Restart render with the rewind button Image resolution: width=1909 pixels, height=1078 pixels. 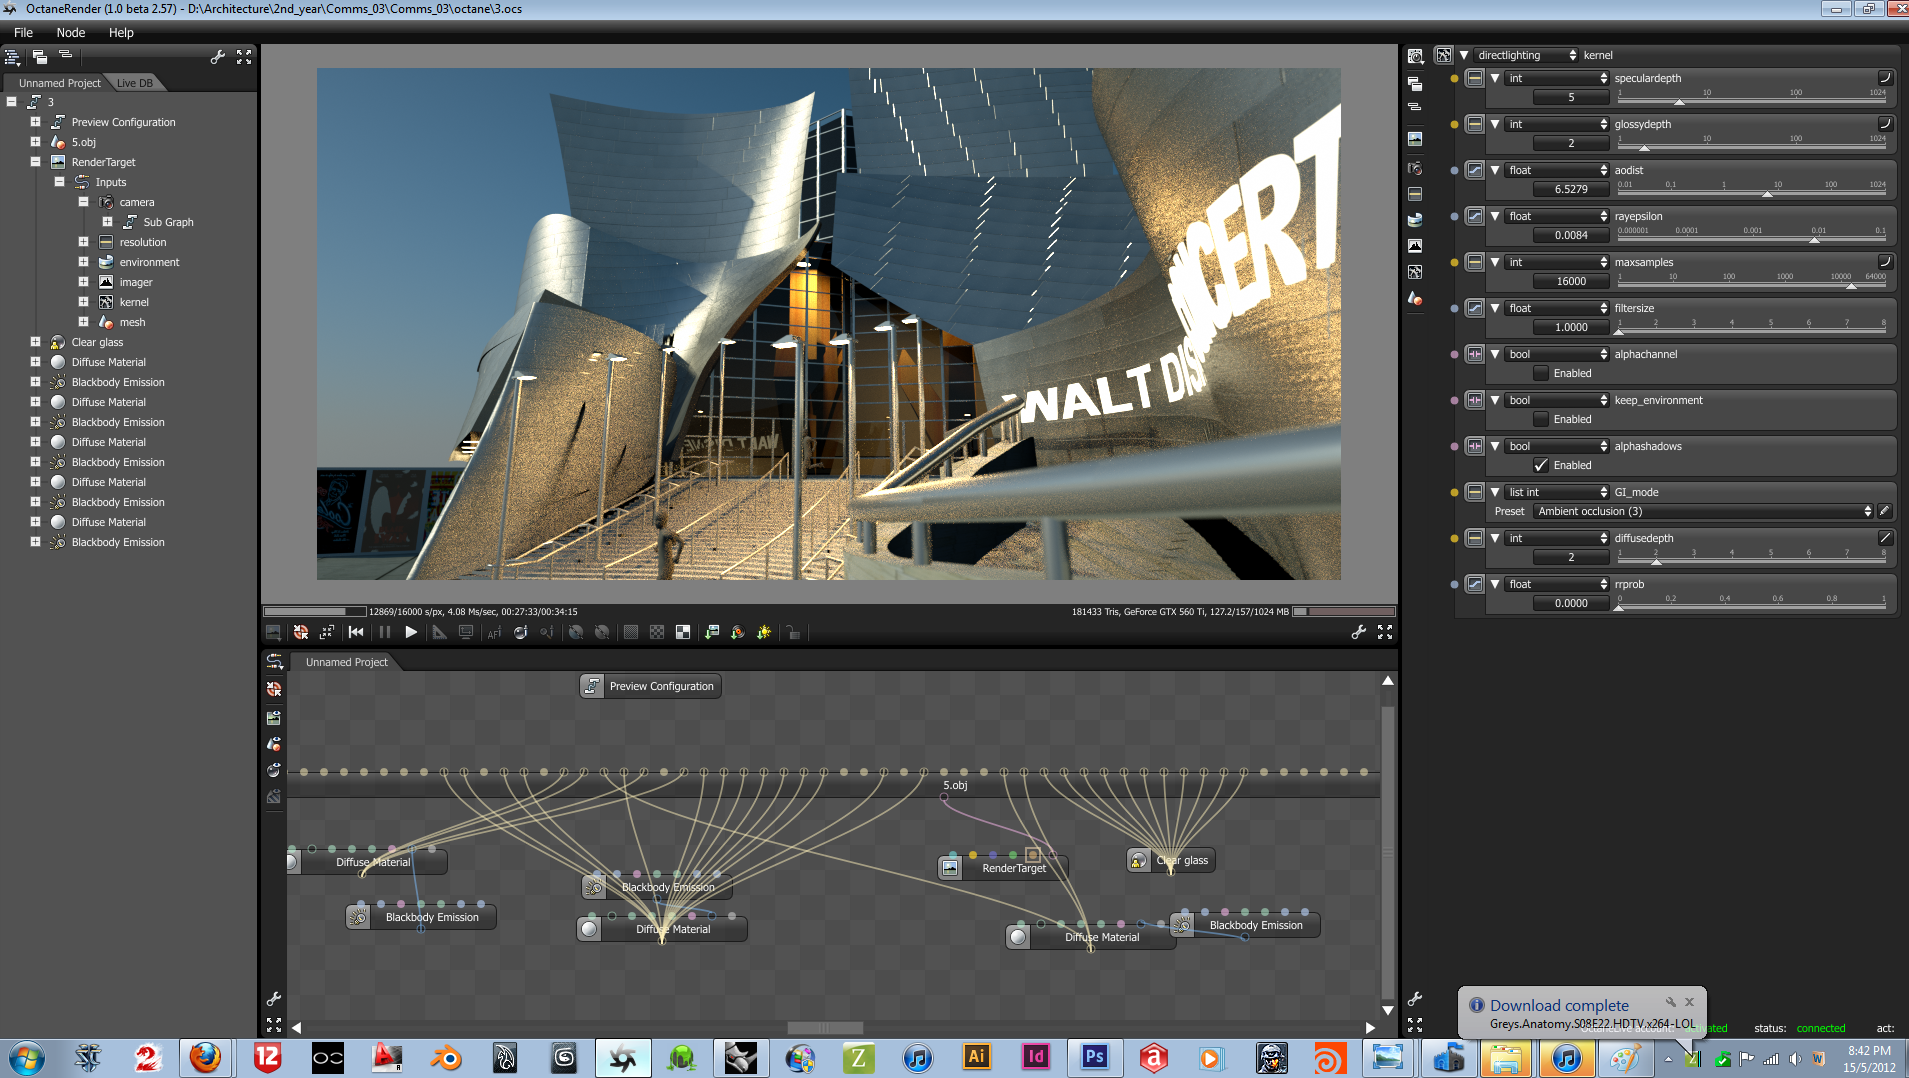pos(356,632)
